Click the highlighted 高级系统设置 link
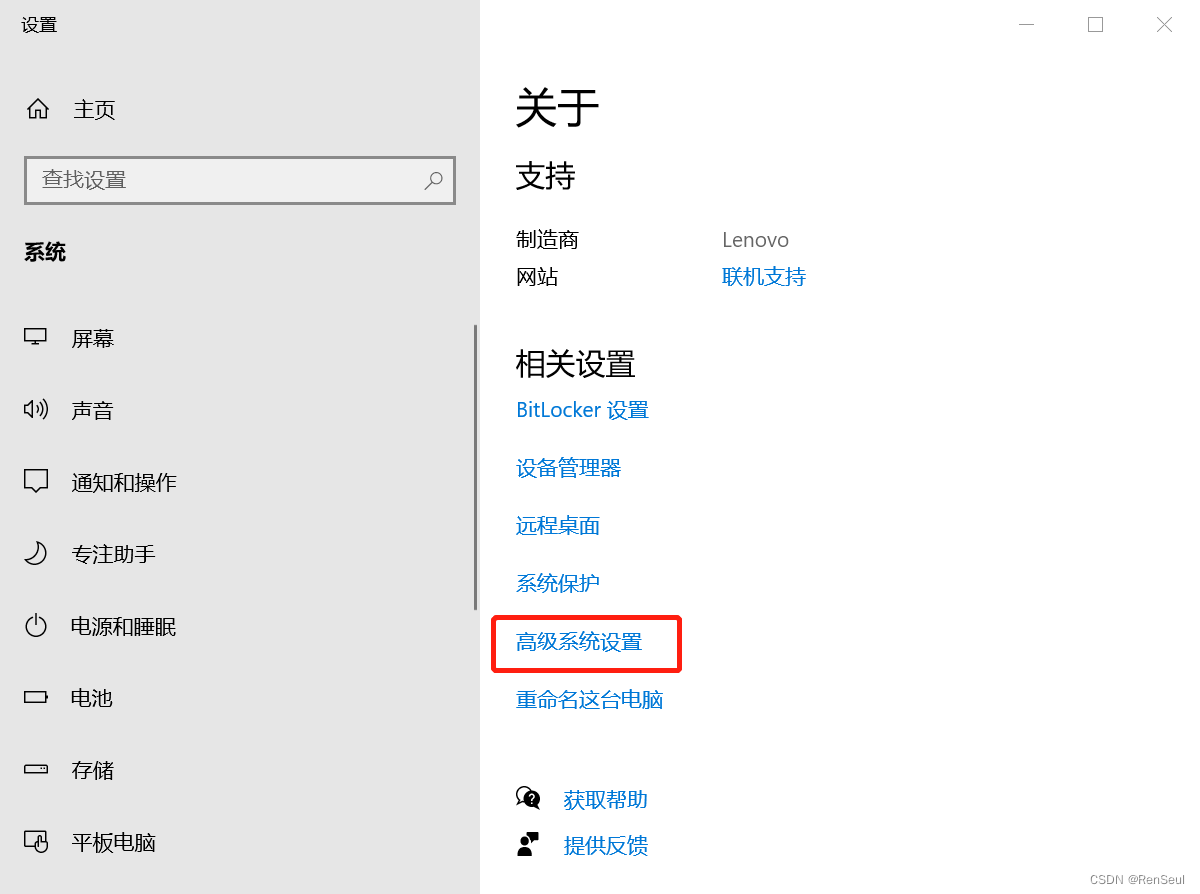Screen dimensions: 1200x894 586,643
